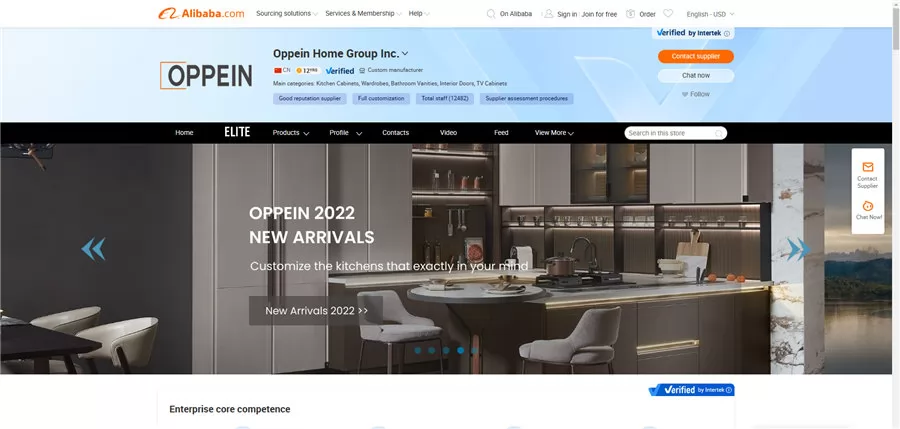Click the Total staff (12482) tag

click(x=445, y=99)
